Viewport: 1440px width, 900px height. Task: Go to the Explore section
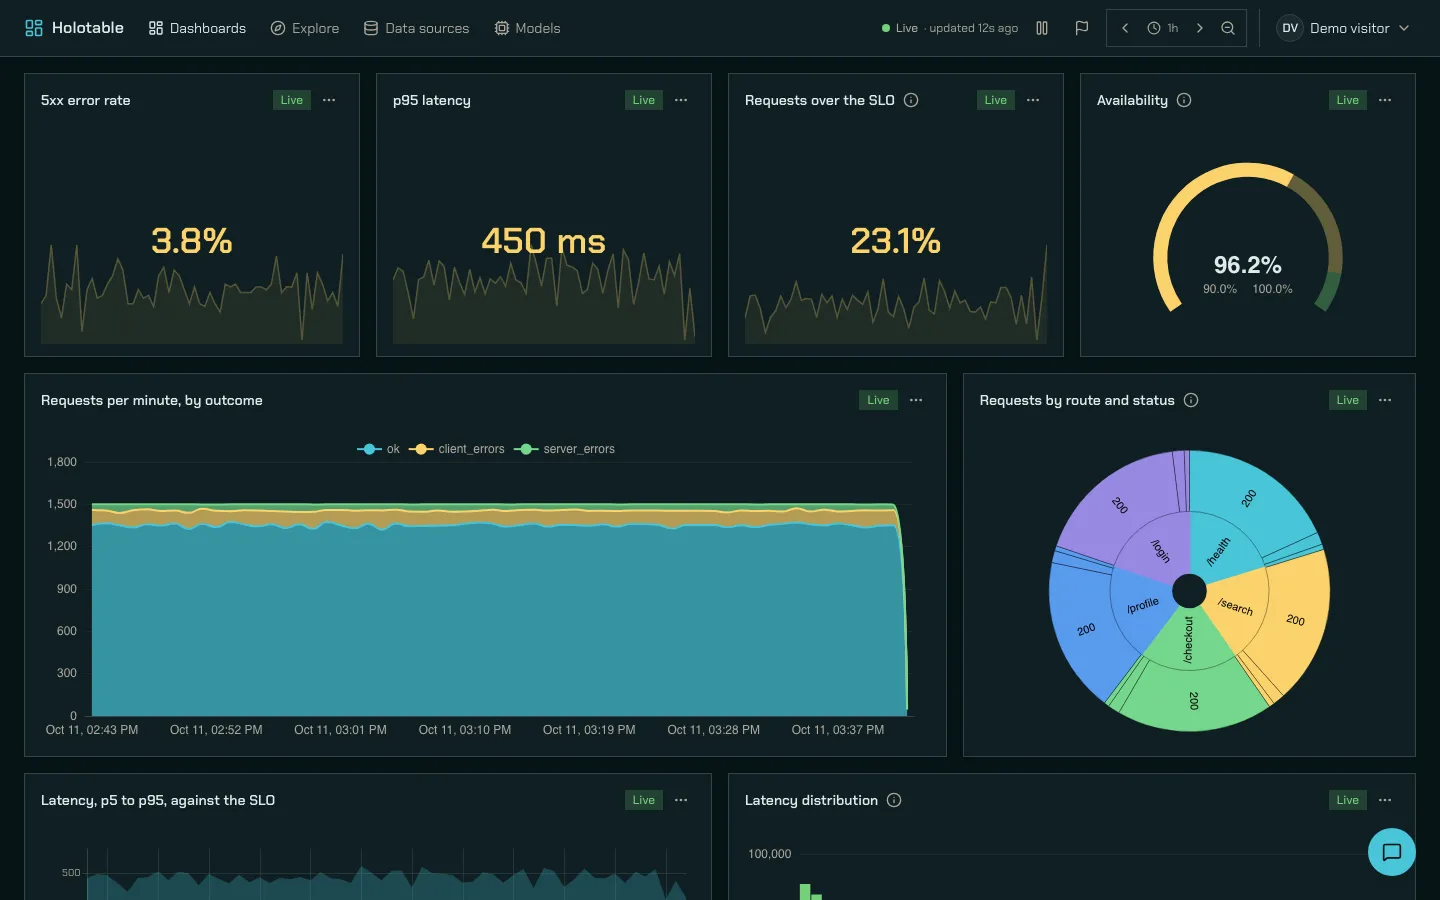305,28
